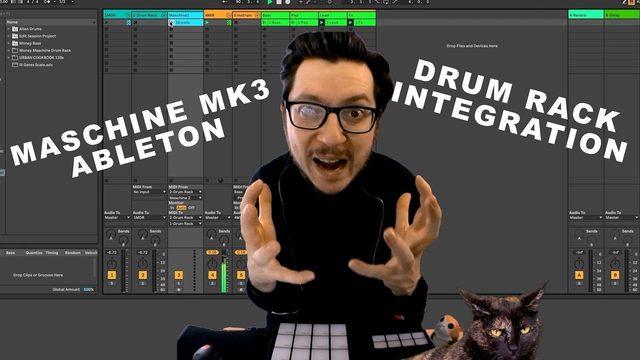Launch the Pad clip in the first scene

[x=293, y=22]
